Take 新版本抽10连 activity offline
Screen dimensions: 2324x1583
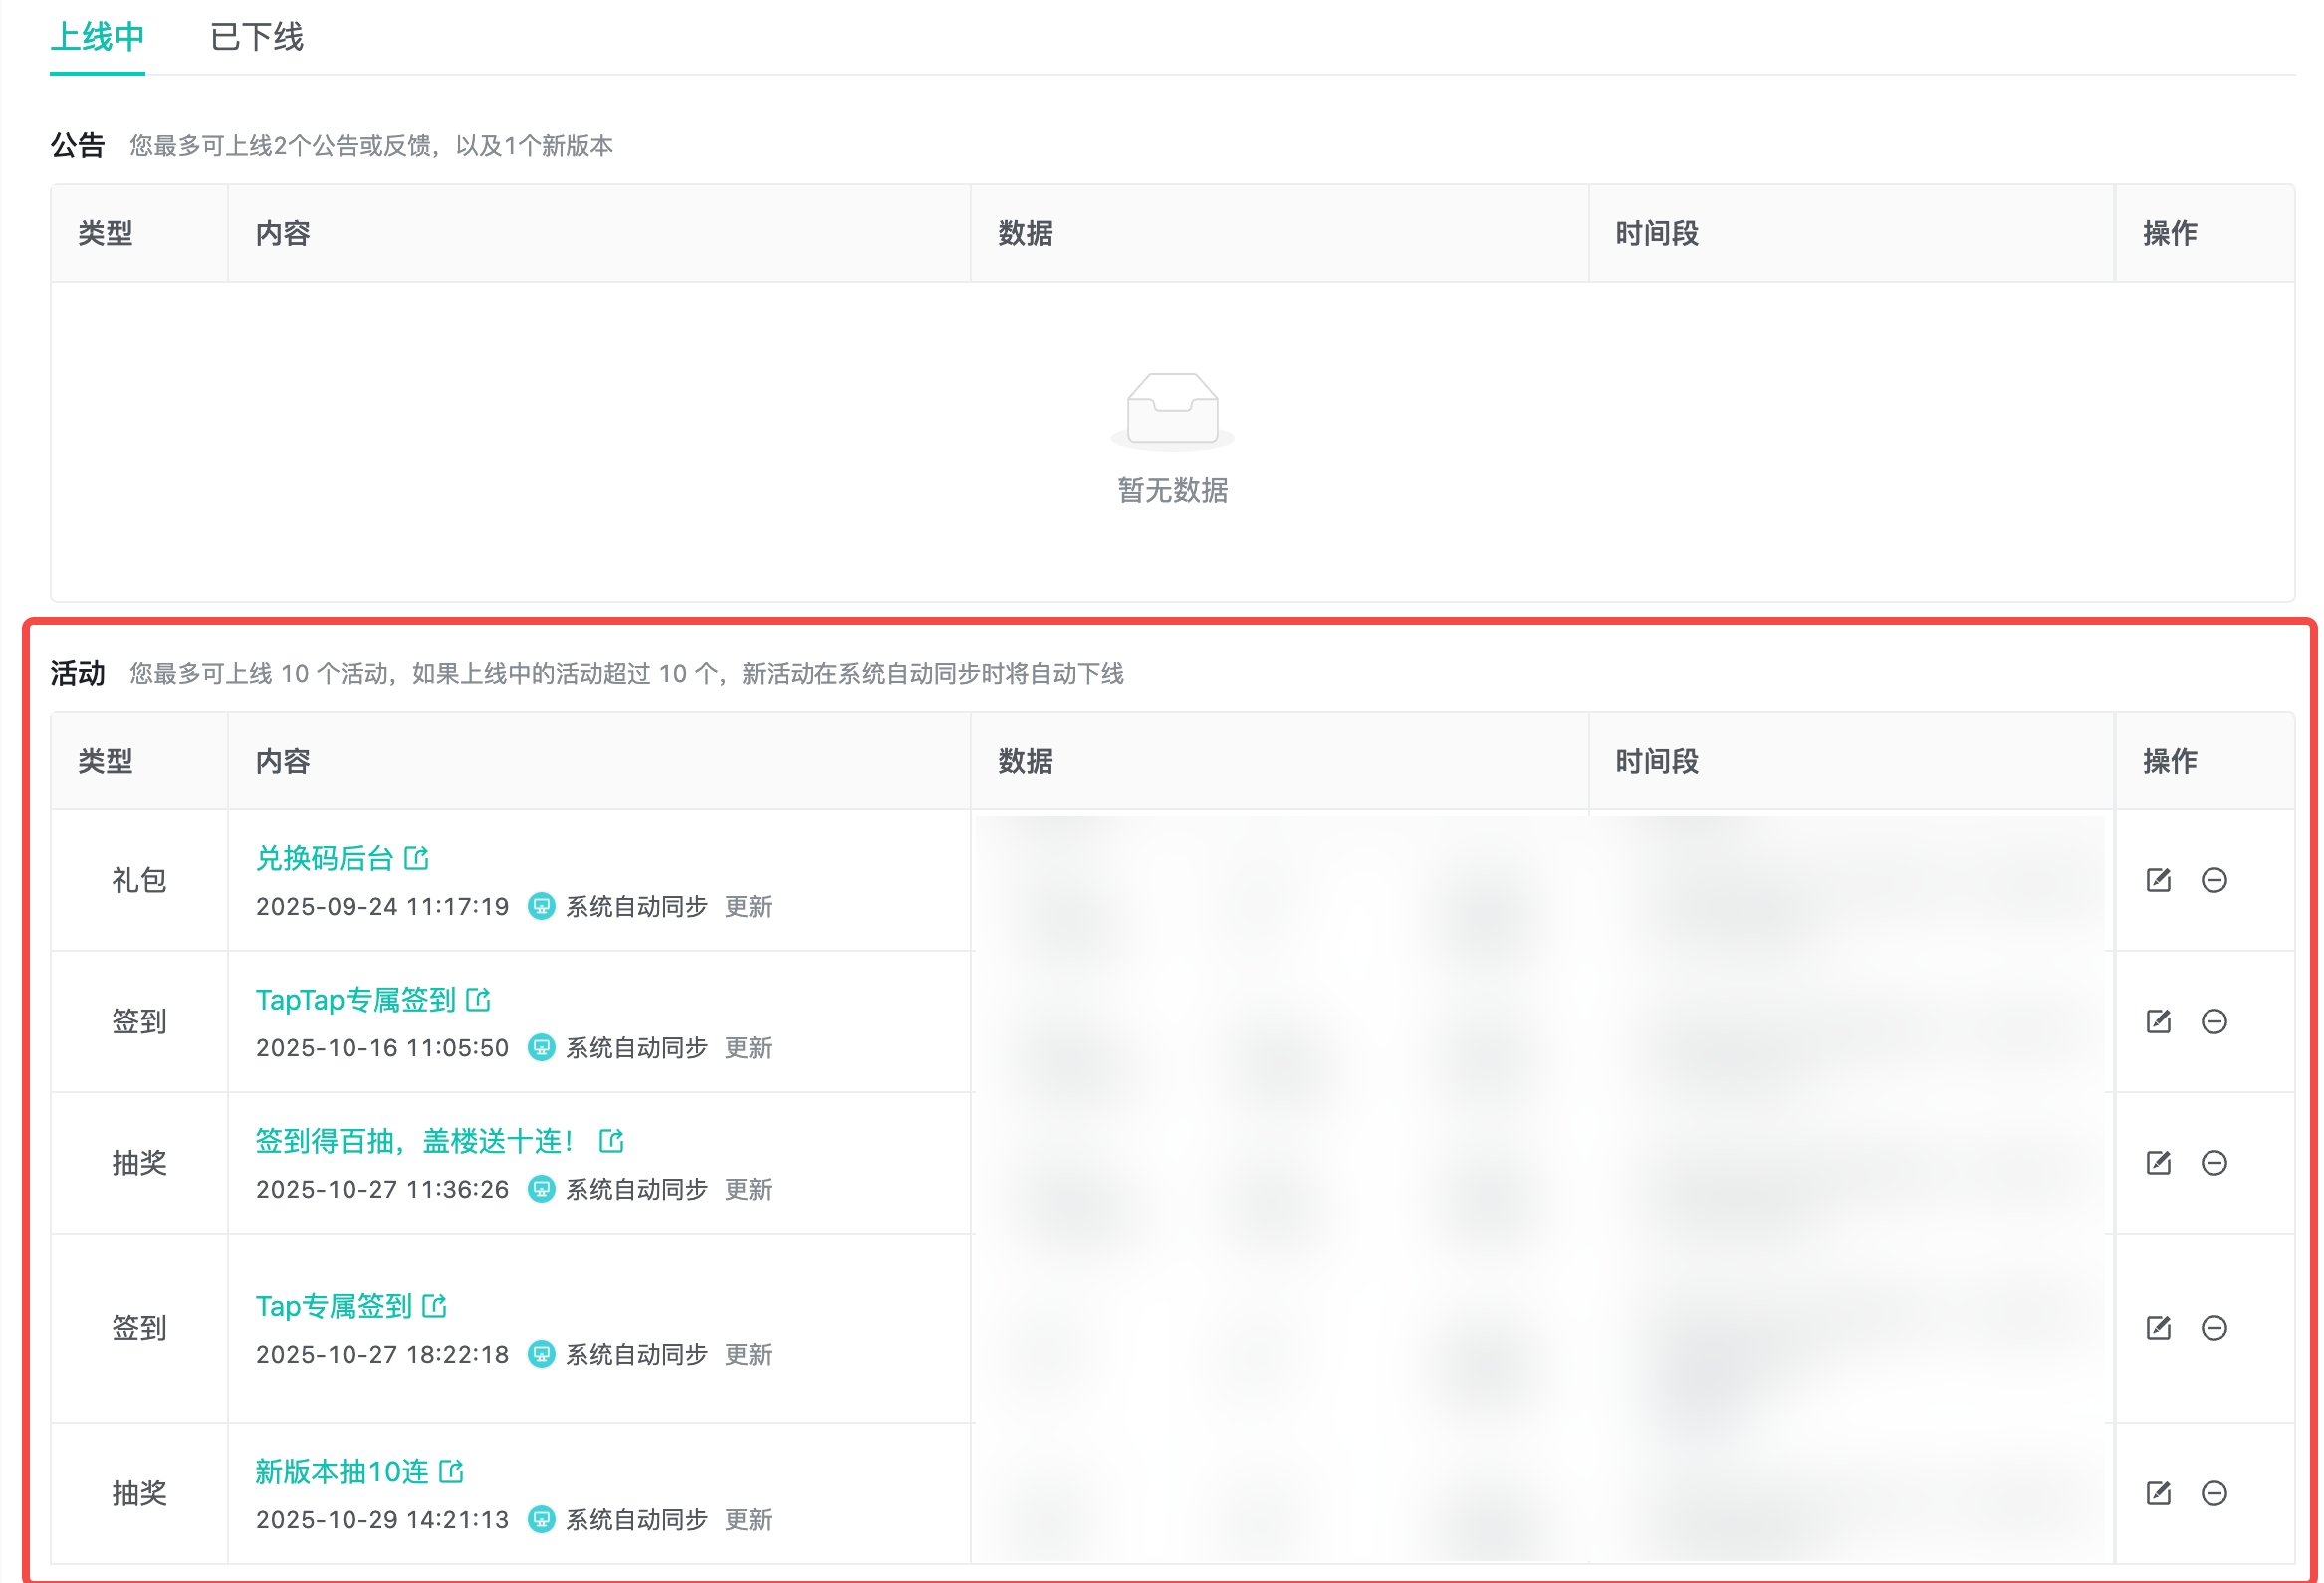tap(2214, 1493)
